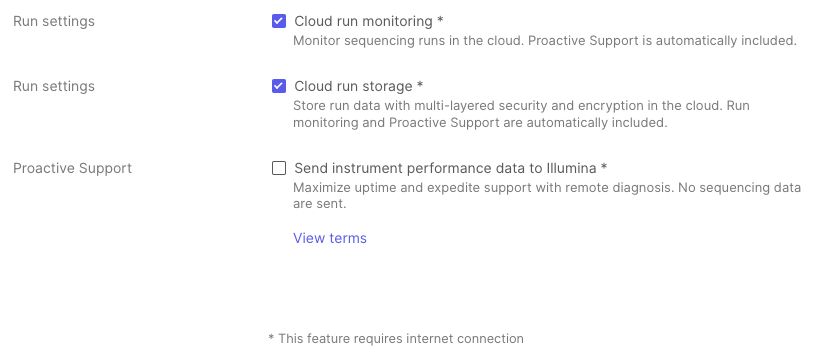825x361 pixels.
Task: Click the 'Cloud run monitoring' label text
Action: pos(363,21)
